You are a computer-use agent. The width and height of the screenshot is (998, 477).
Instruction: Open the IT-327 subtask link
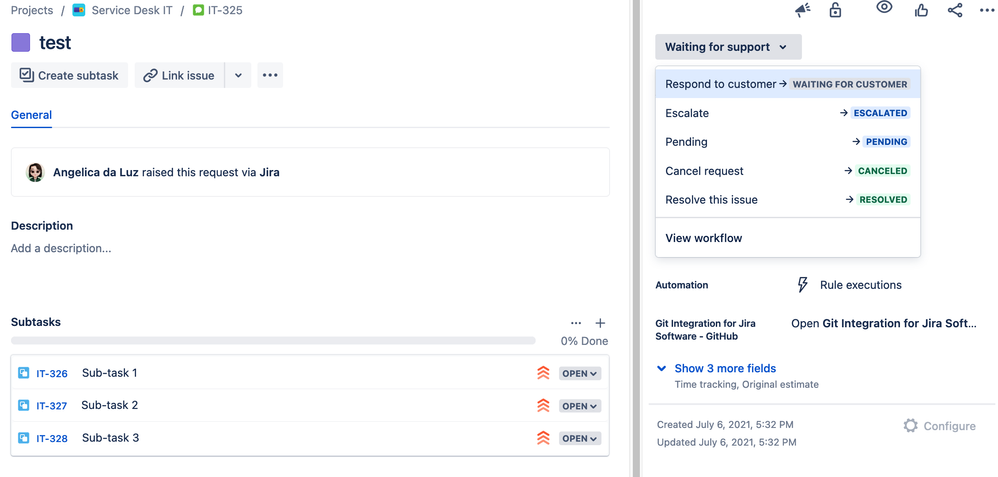52,406
